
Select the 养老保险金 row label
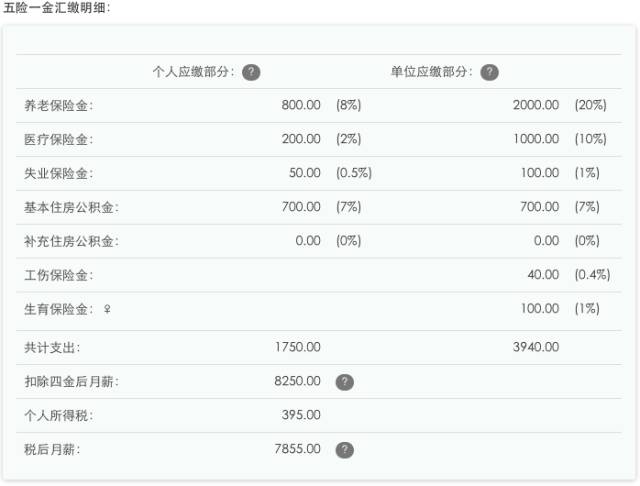click(x=59, y=106)
